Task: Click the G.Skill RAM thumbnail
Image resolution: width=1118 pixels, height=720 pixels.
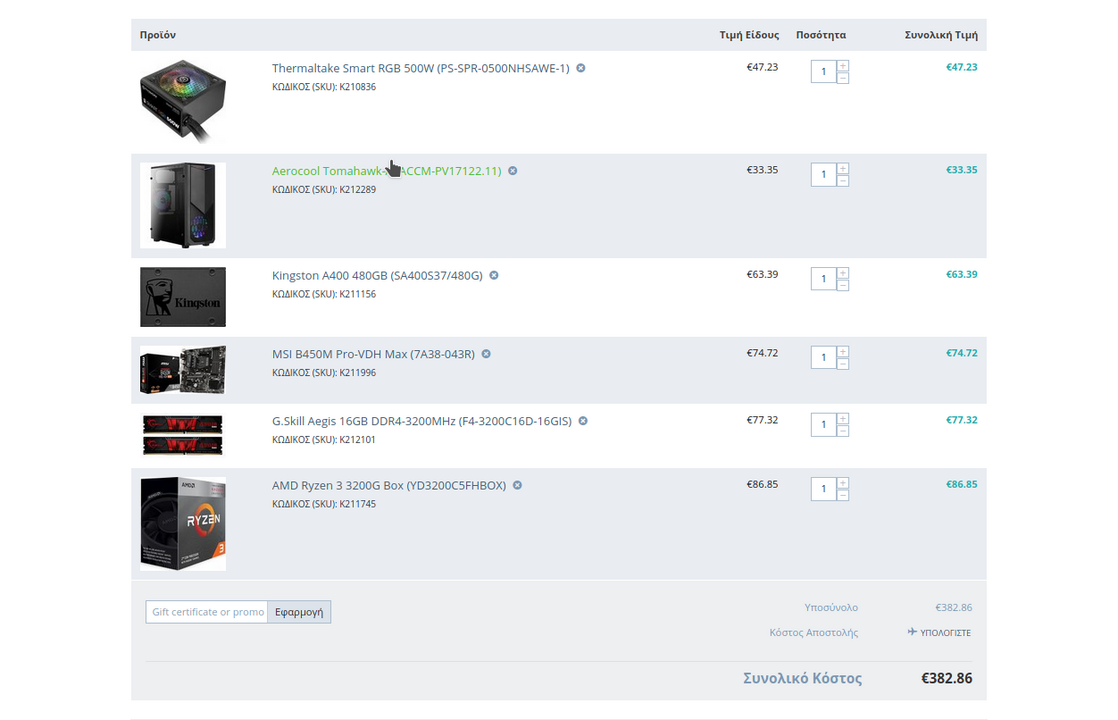Action: coord(183,435)
